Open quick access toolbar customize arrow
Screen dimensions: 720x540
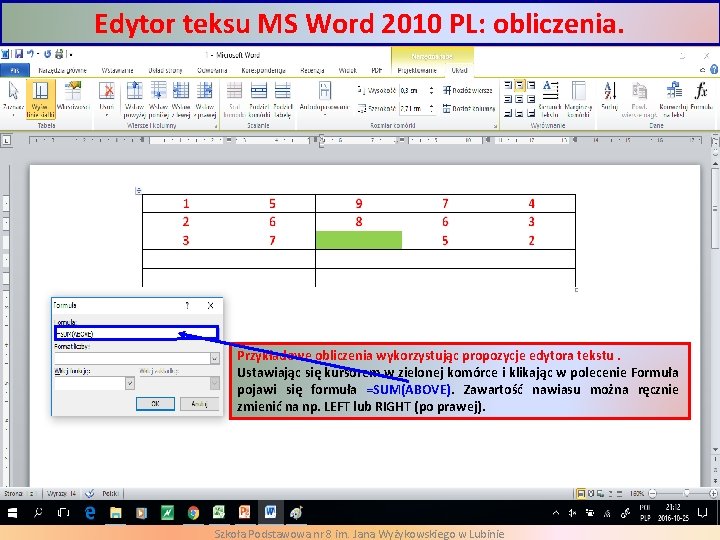[71, 55]
